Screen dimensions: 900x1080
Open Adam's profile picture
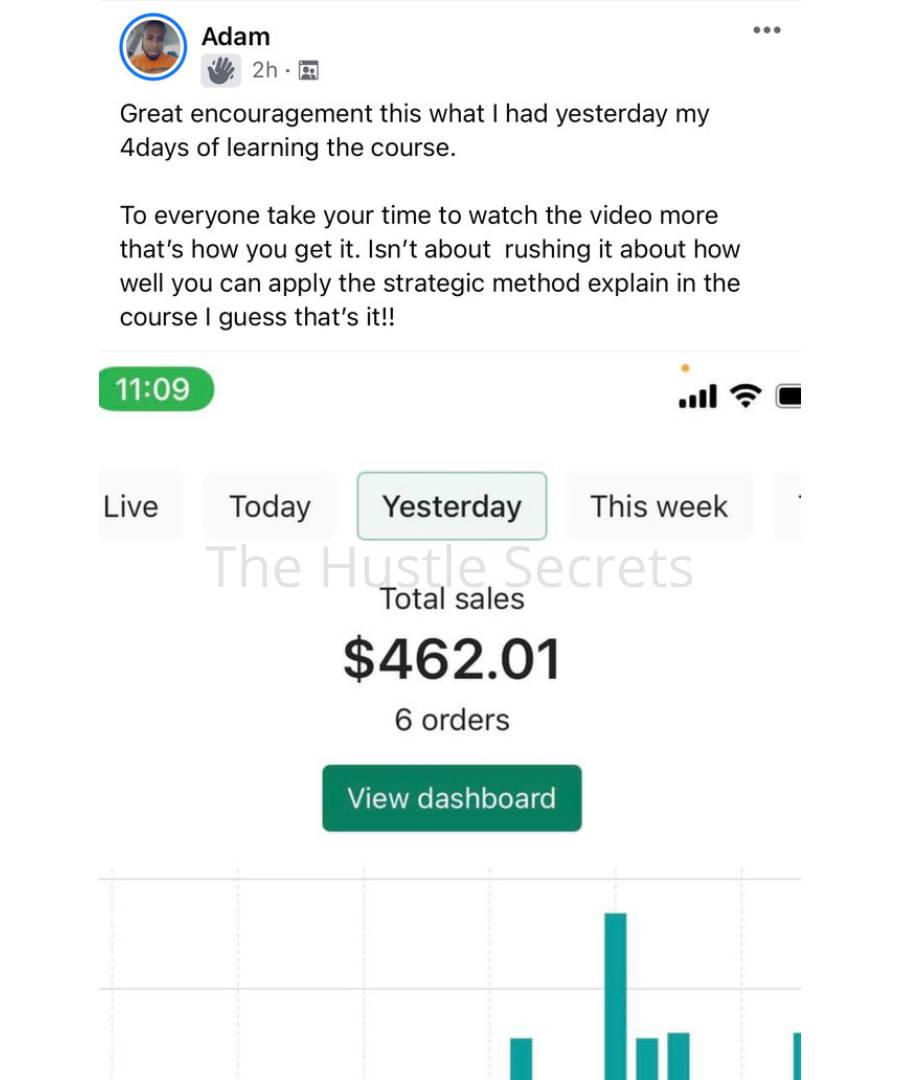pos(153,47)
